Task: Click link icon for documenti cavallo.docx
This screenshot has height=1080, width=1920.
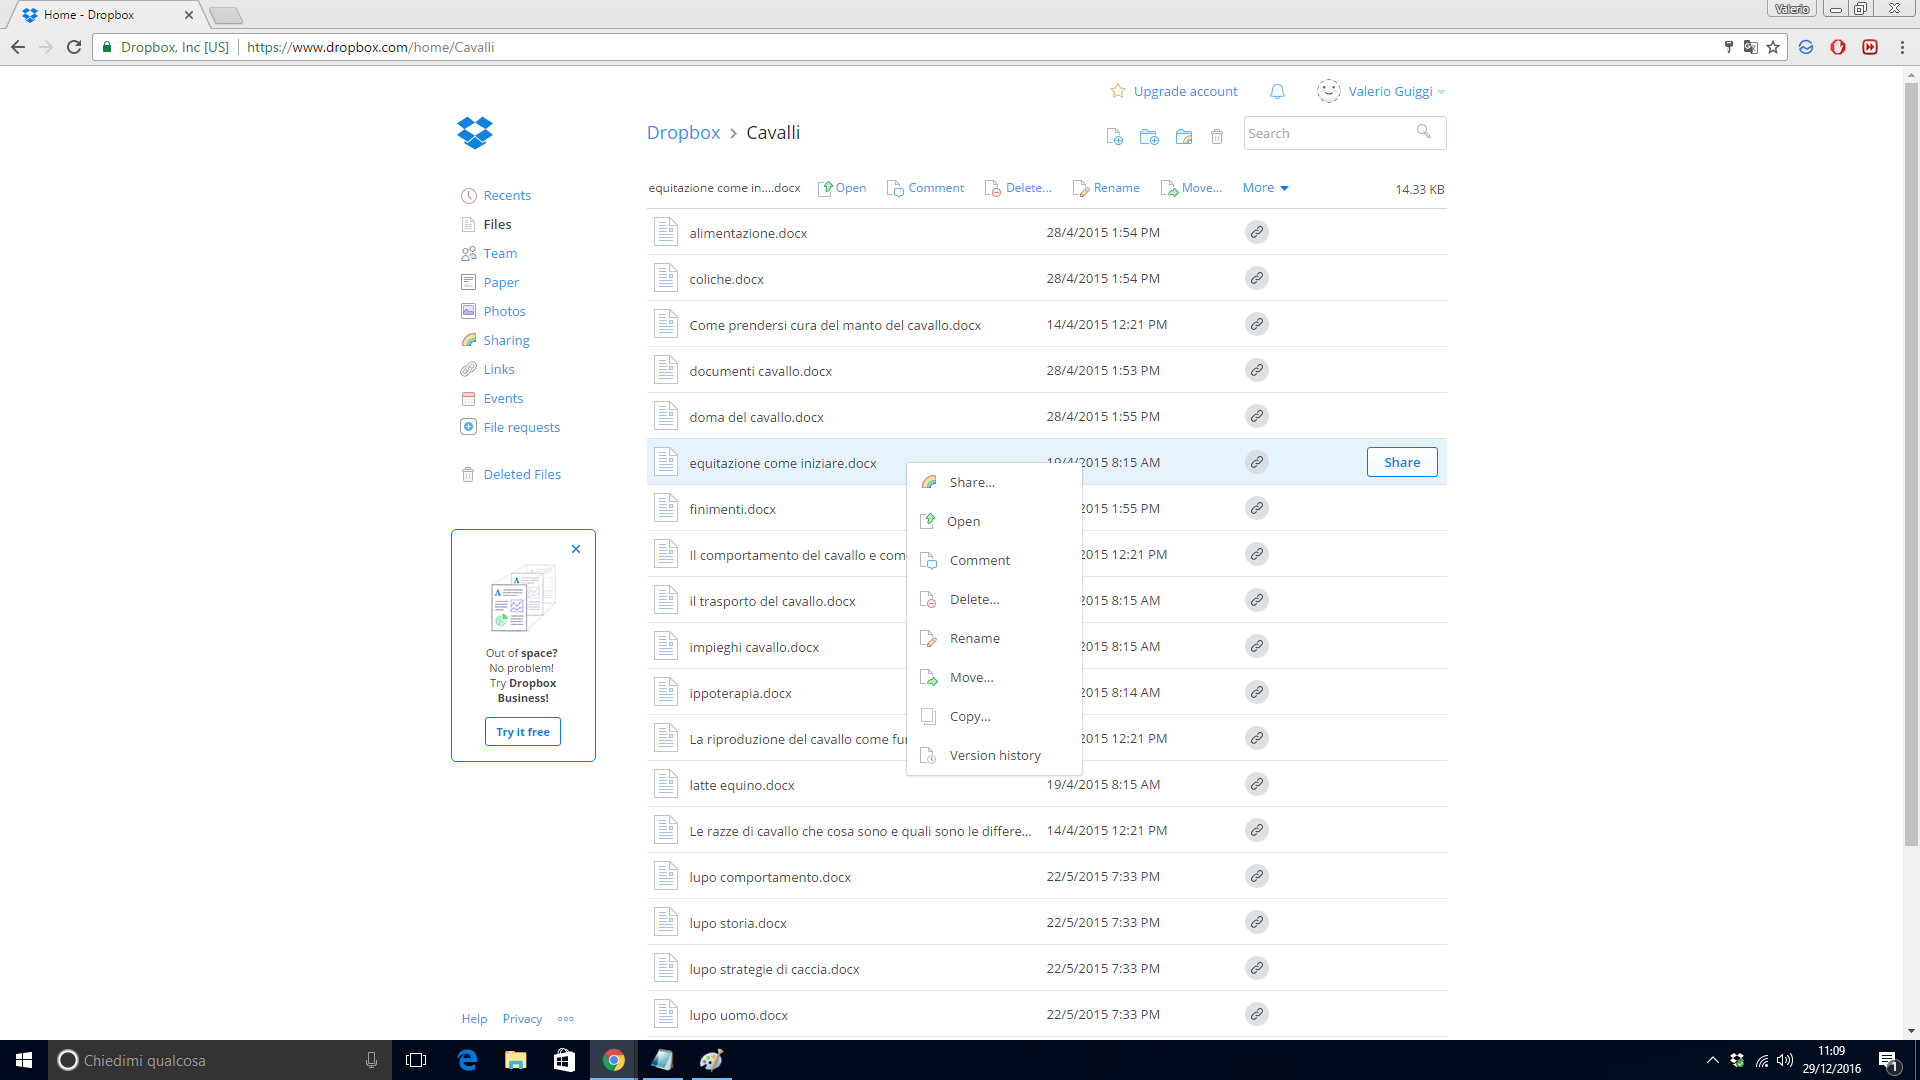Action: tap(1257, 370)
